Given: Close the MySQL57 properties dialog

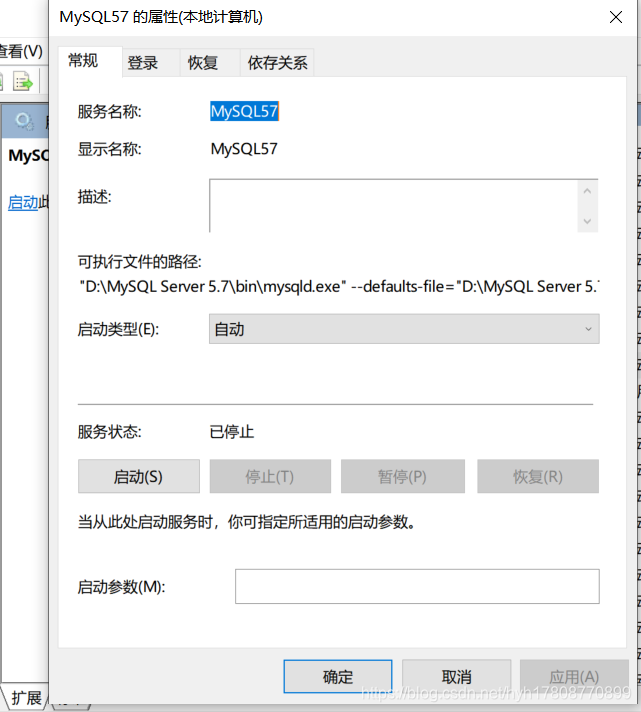Looking at the screenshot, I should click(x=616, y=17).
